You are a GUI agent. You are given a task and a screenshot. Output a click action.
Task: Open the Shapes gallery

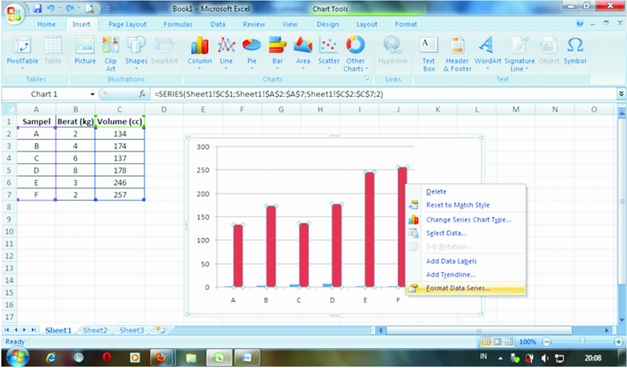click(x=136, y=53)
